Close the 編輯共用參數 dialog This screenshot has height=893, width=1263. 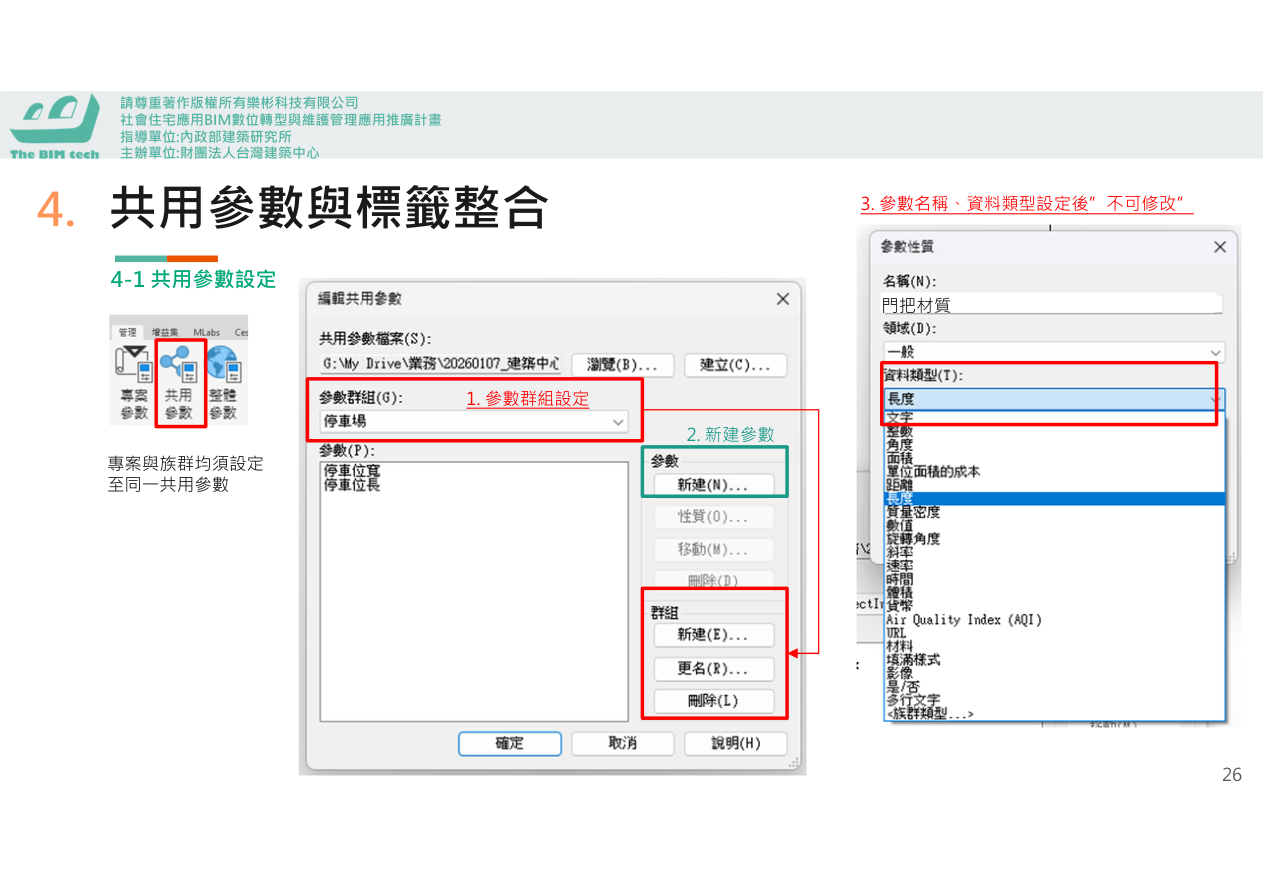(x=782, y=299)
